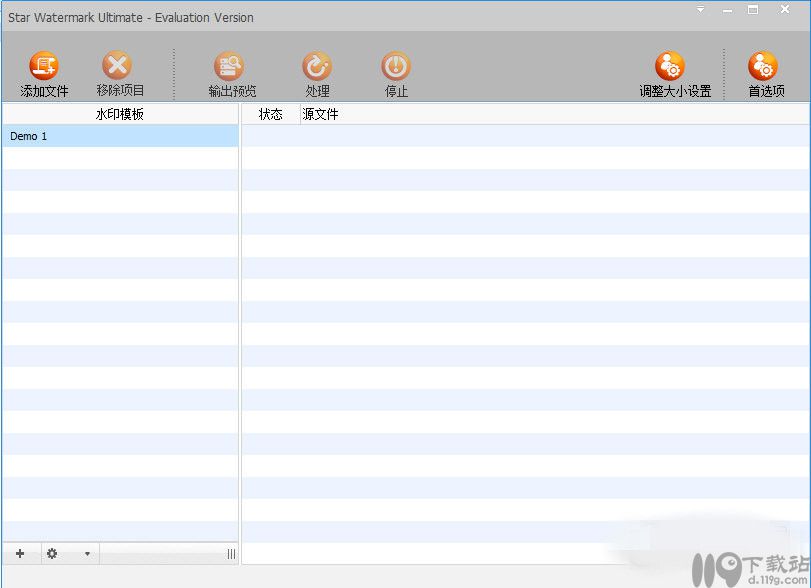811x588 pixels.
Task: Open the title bar dropdown menu arrow
Action: (700, 9)
